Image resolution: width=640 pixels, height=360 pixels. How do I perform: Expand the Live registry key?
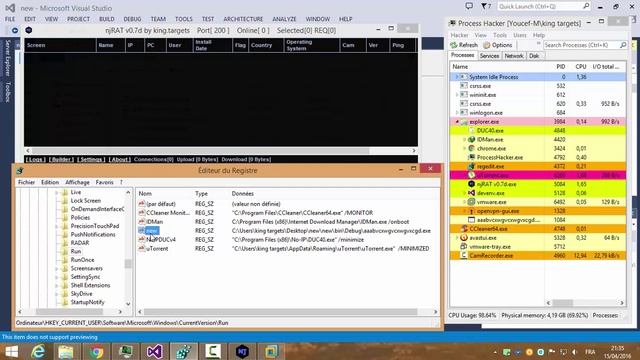[x=57, y=192]
